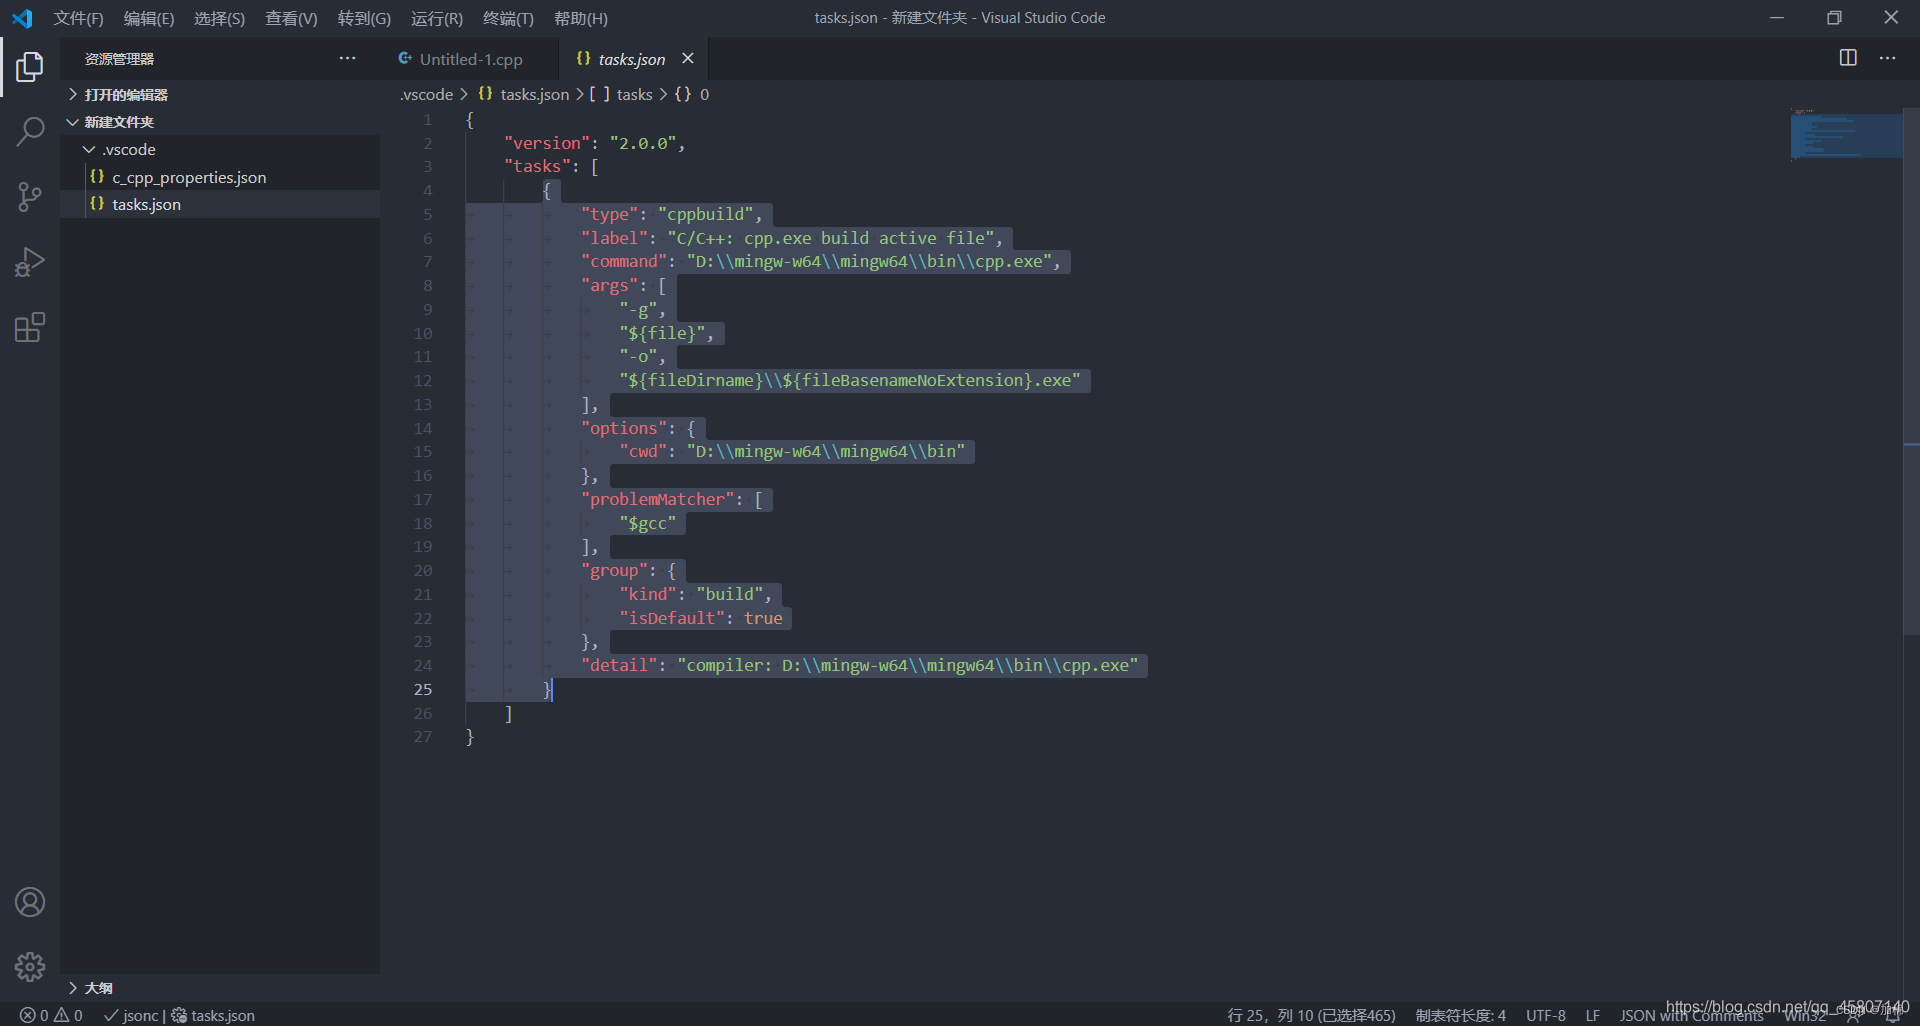The height and width of the screenshot is (1026, 1920).
Task: Collapse the .vscode folder
Action: click(x=128, y=149)
